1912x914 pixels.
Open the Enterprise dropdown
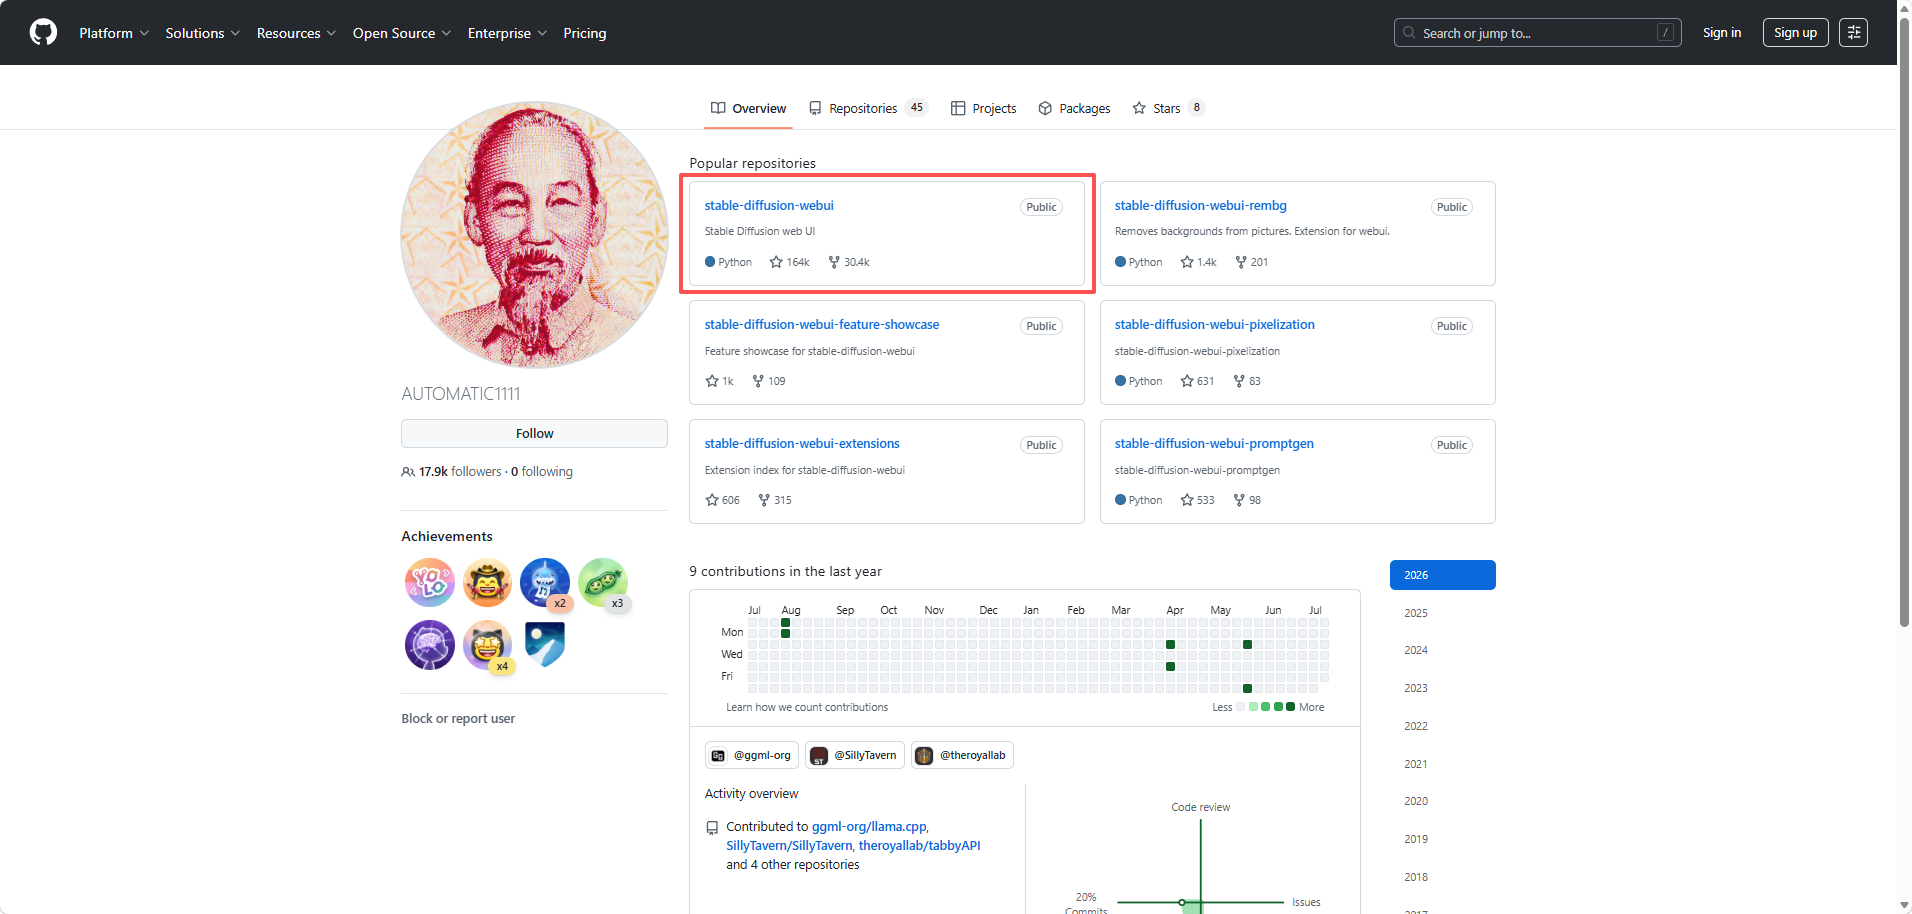tap(507, 33)
